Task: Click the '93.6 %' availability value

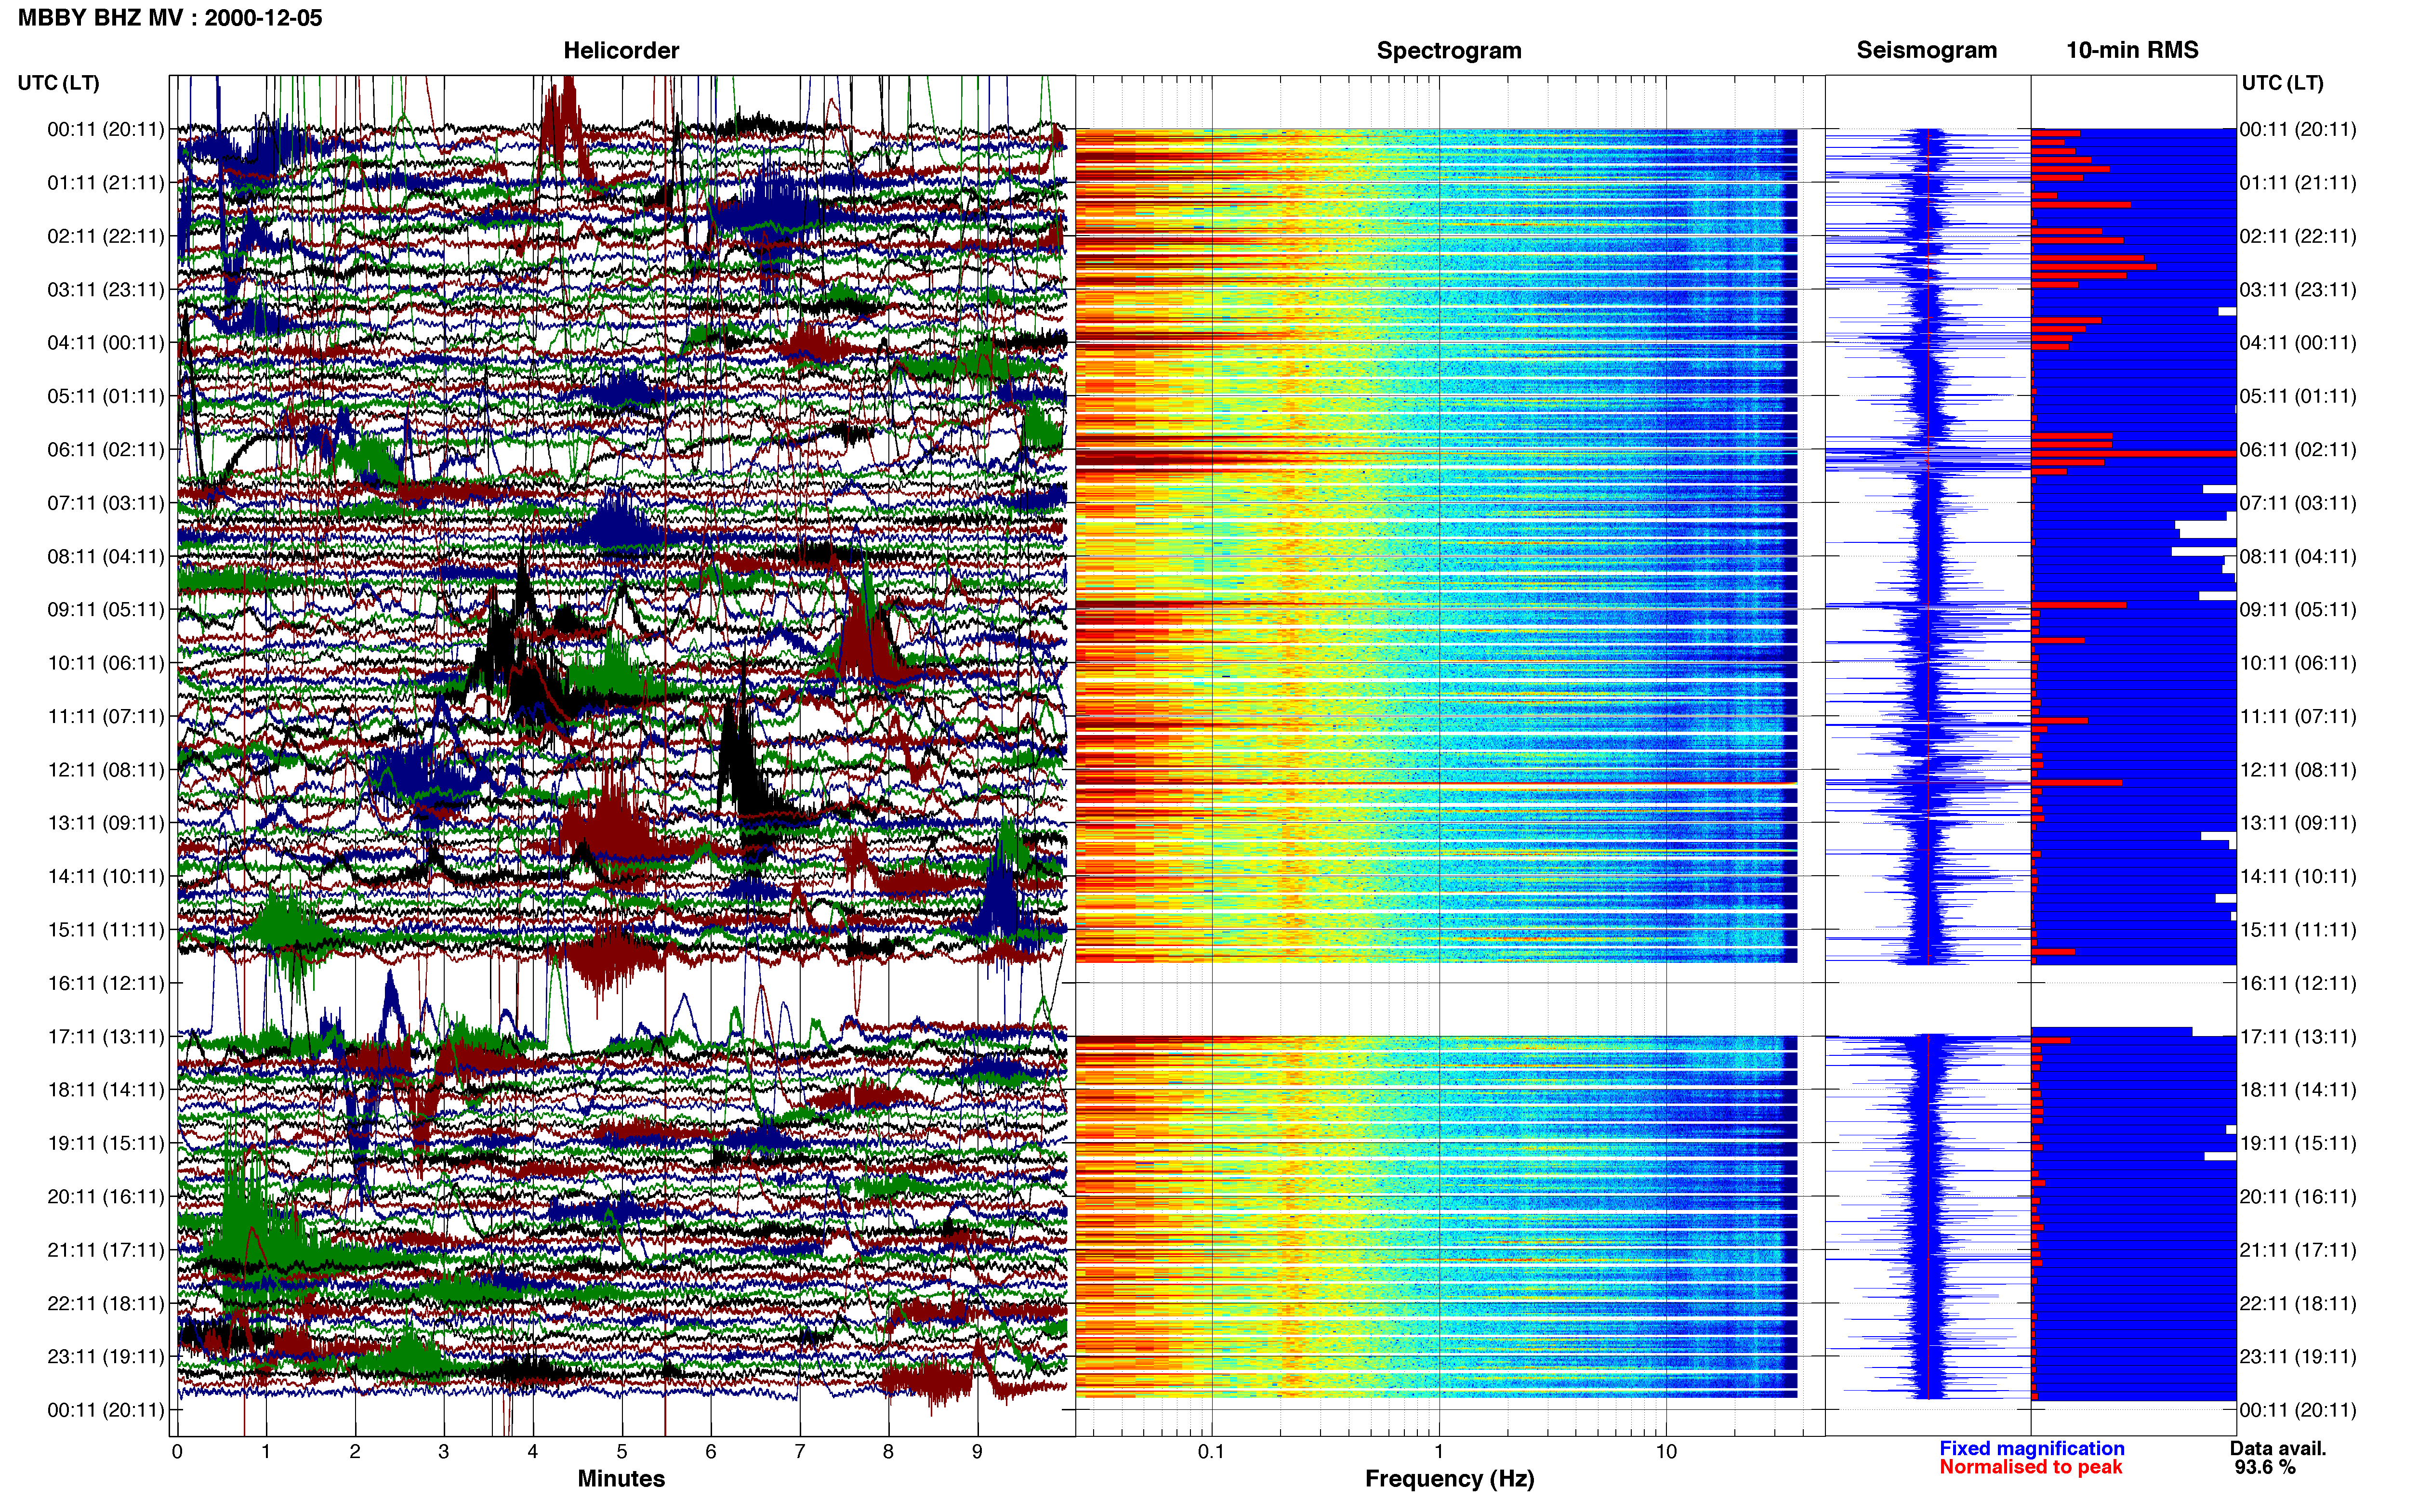Action: (2265, 1467)
